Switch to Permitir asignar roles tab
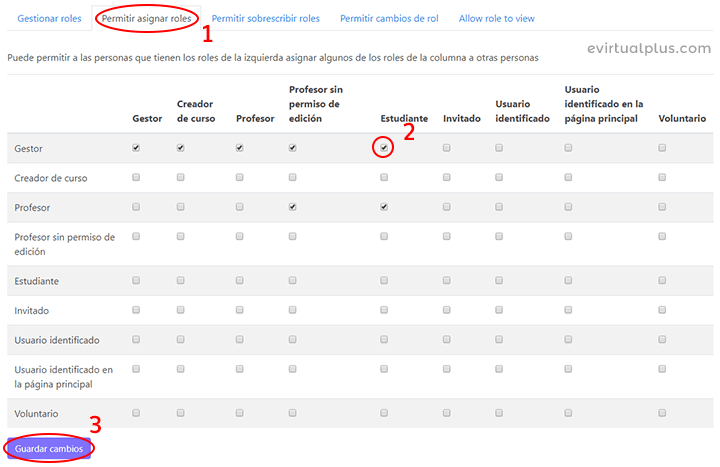Image resolution: width=720 pixels, height=467 pixels. pos(146,18)
